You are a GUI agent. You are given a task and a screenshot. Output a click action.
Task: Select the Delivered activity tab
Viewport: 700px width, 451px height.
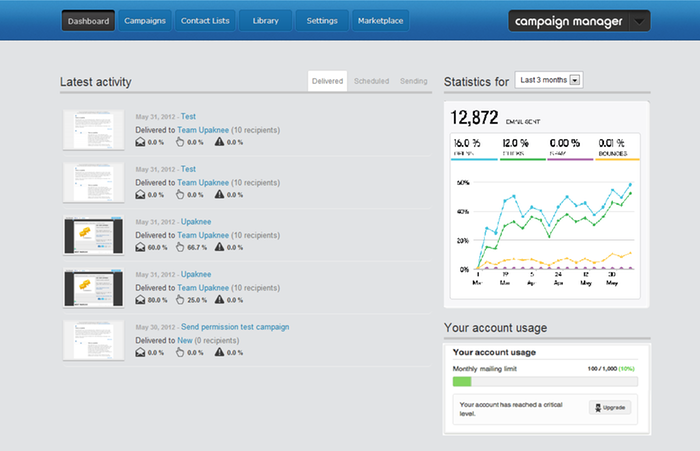(x=327, y=81)
